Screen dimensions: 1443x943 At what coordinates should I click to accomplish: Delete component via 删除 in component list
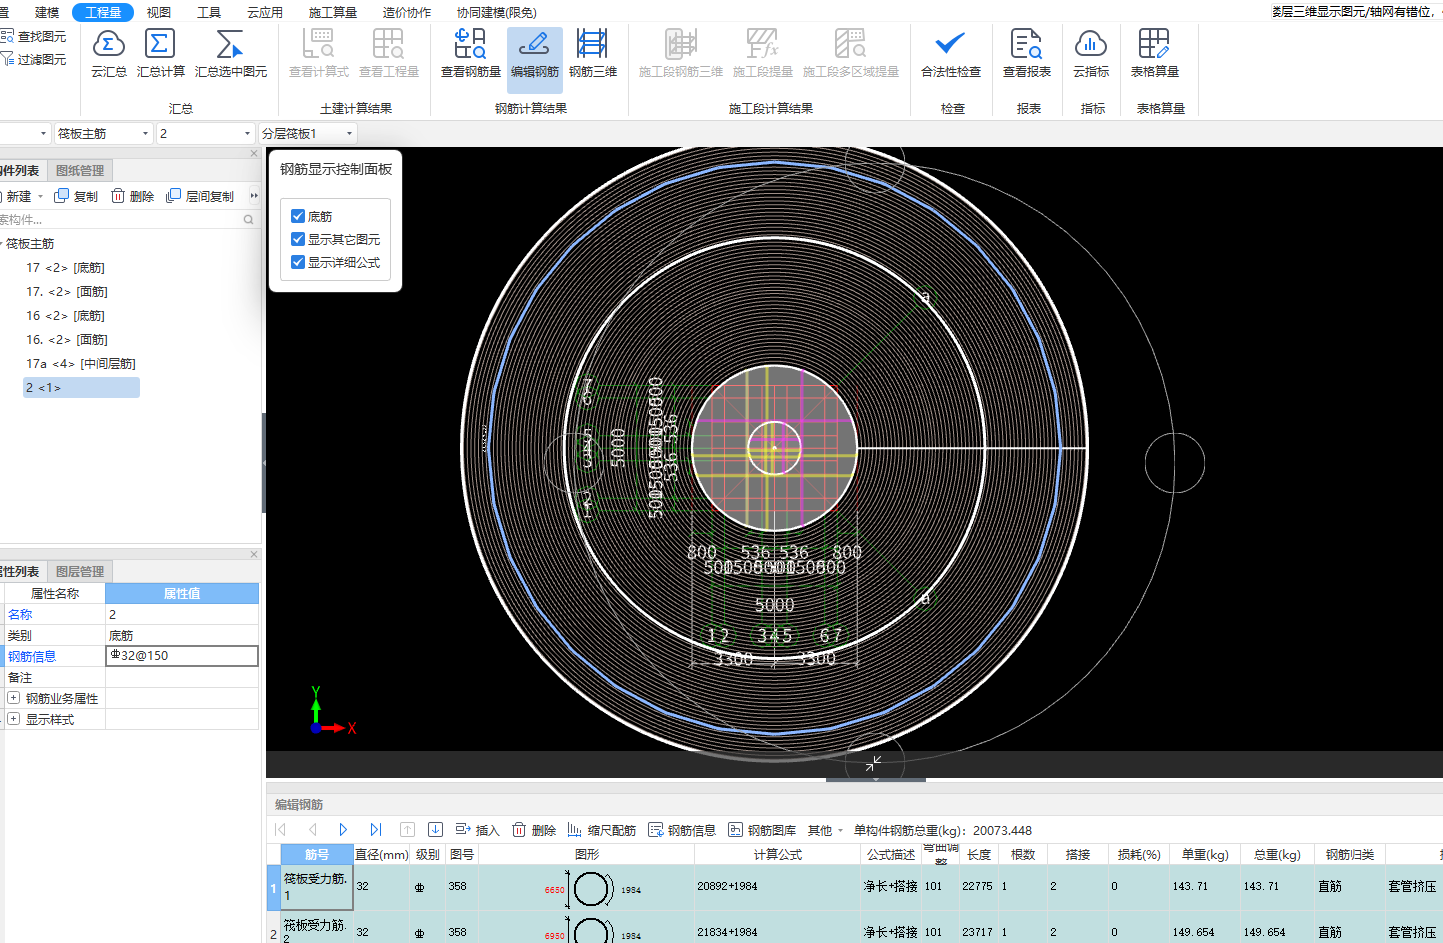pyautogui.click(x=133, y=196)
